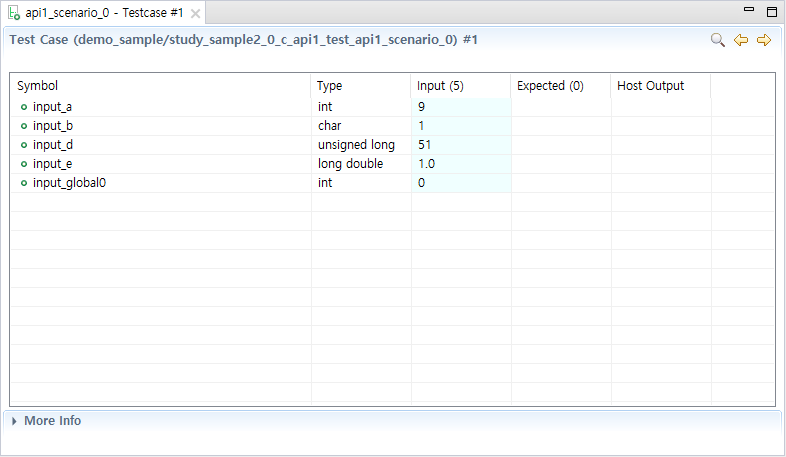Edit the input value 9 for input_a
The height and width of the screenshot is (457, 786).
click(x=461, y=107)
